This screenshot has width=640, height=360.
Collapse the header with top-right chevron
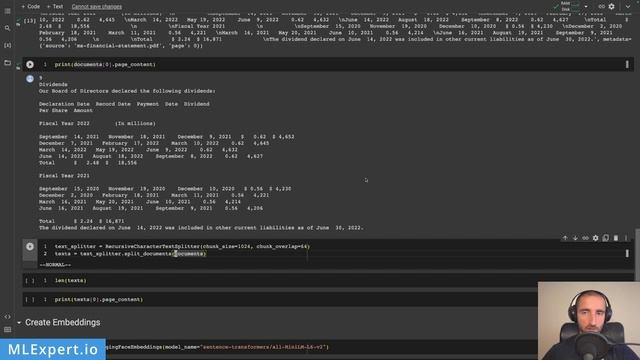click(x=628, y=7)
